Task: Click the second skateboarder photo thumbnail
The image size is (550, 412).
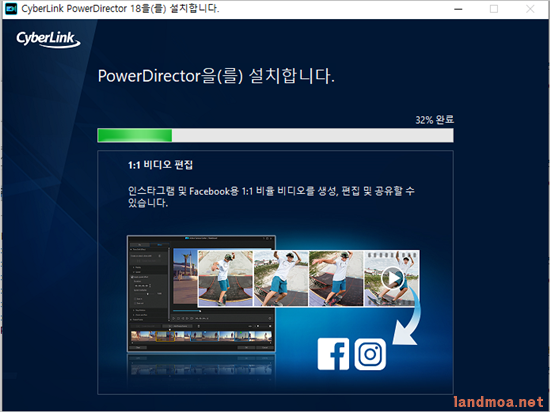Action: [x=281, y=278]
